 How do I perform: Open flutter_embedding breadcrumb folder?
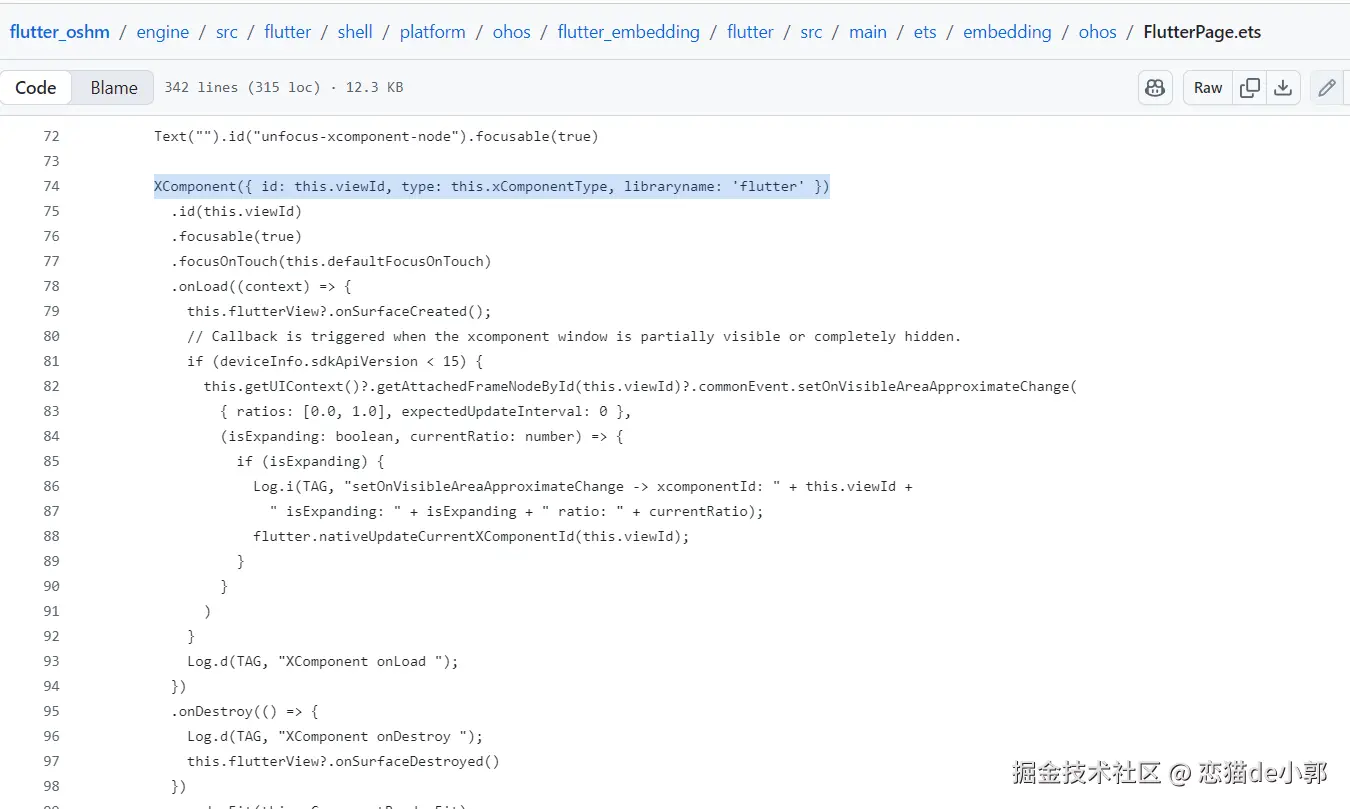pyautogui.click(x=628, y=32)
